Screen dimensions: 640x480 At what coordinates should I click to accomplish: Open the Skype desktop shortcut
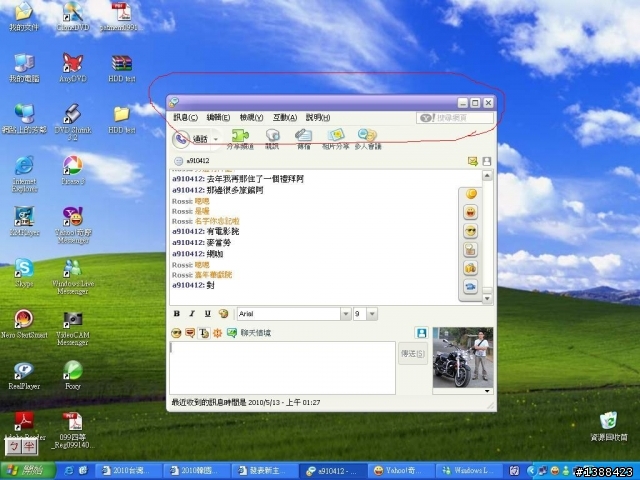(x=24, y=272)
